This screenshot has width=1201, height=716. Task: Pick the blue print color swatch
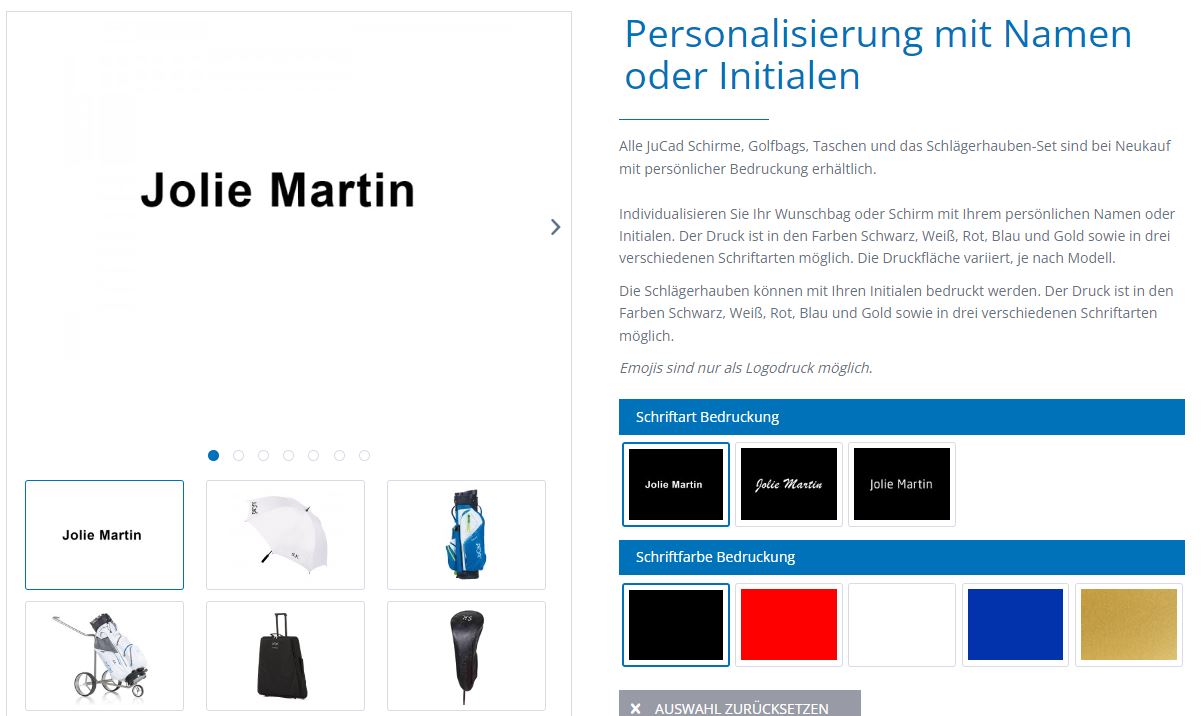[x=1016, y=625]
